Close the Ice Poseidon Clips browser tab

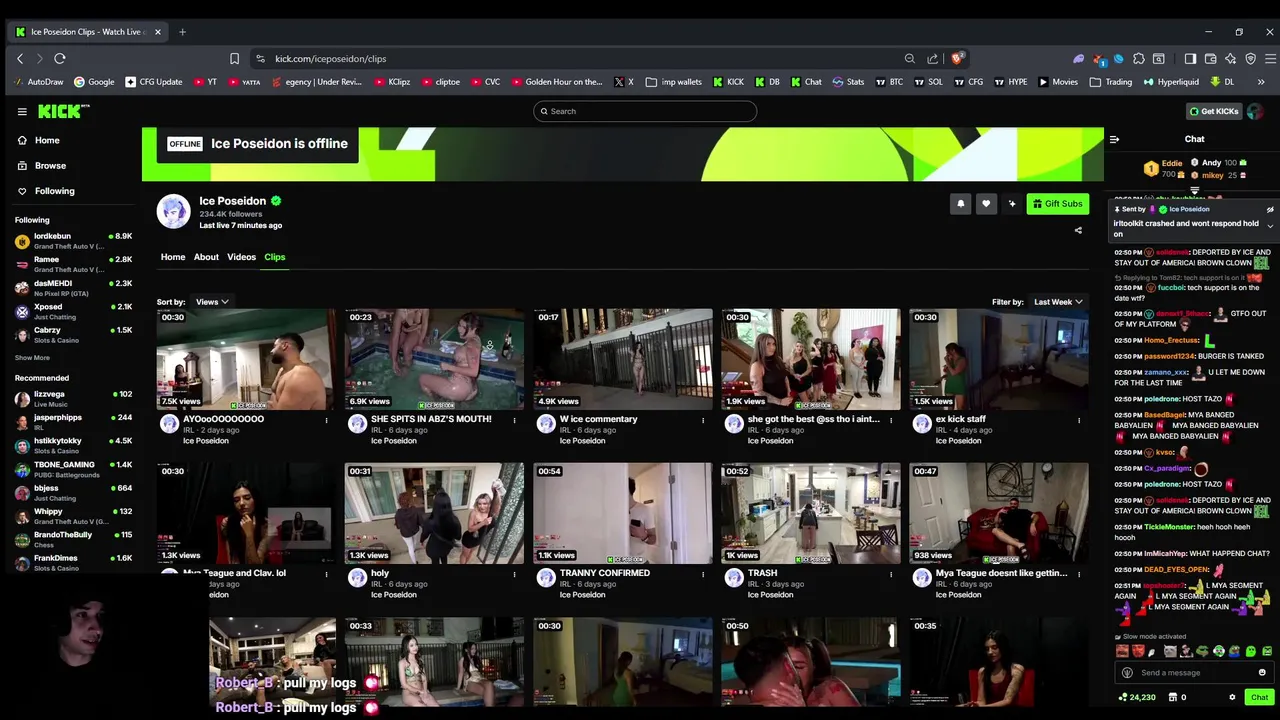tap(157, 32)
